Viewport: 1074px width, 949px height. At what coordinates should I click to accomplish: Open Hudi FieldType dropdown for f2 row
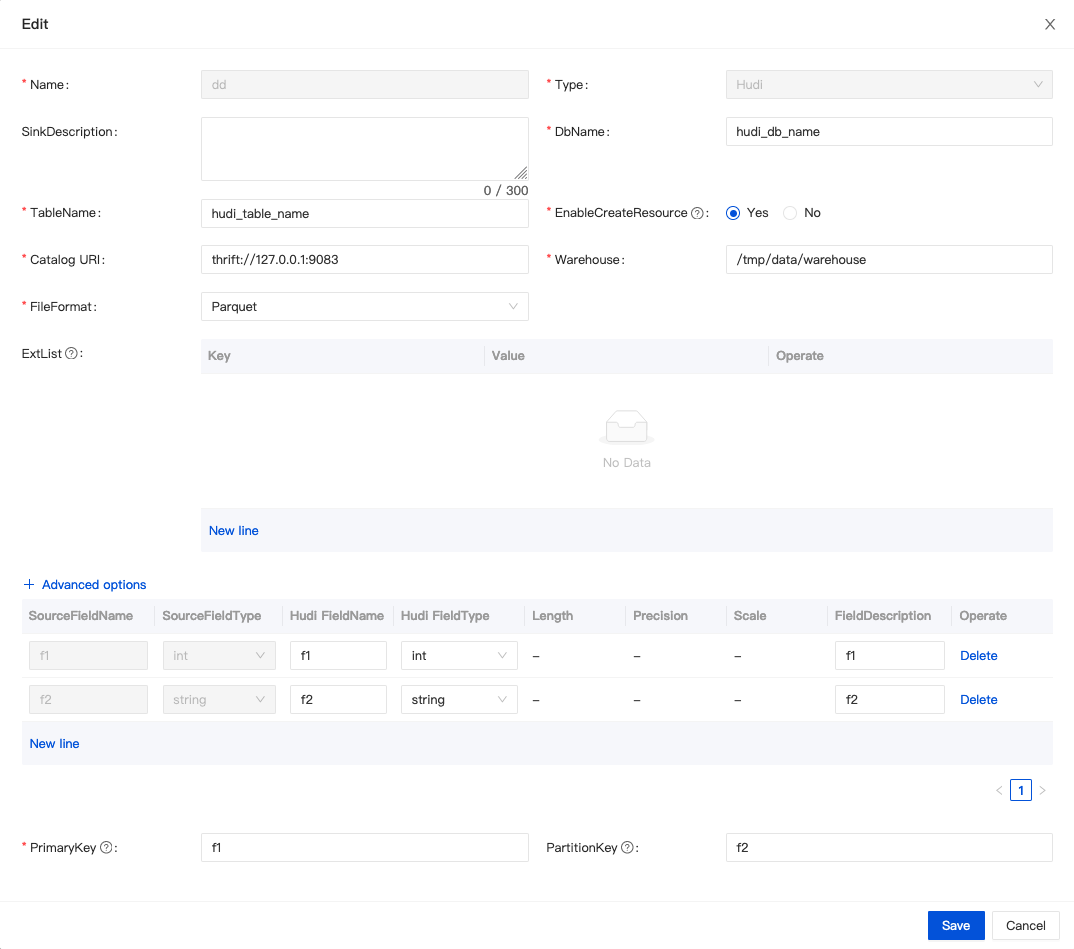[459, 700]
